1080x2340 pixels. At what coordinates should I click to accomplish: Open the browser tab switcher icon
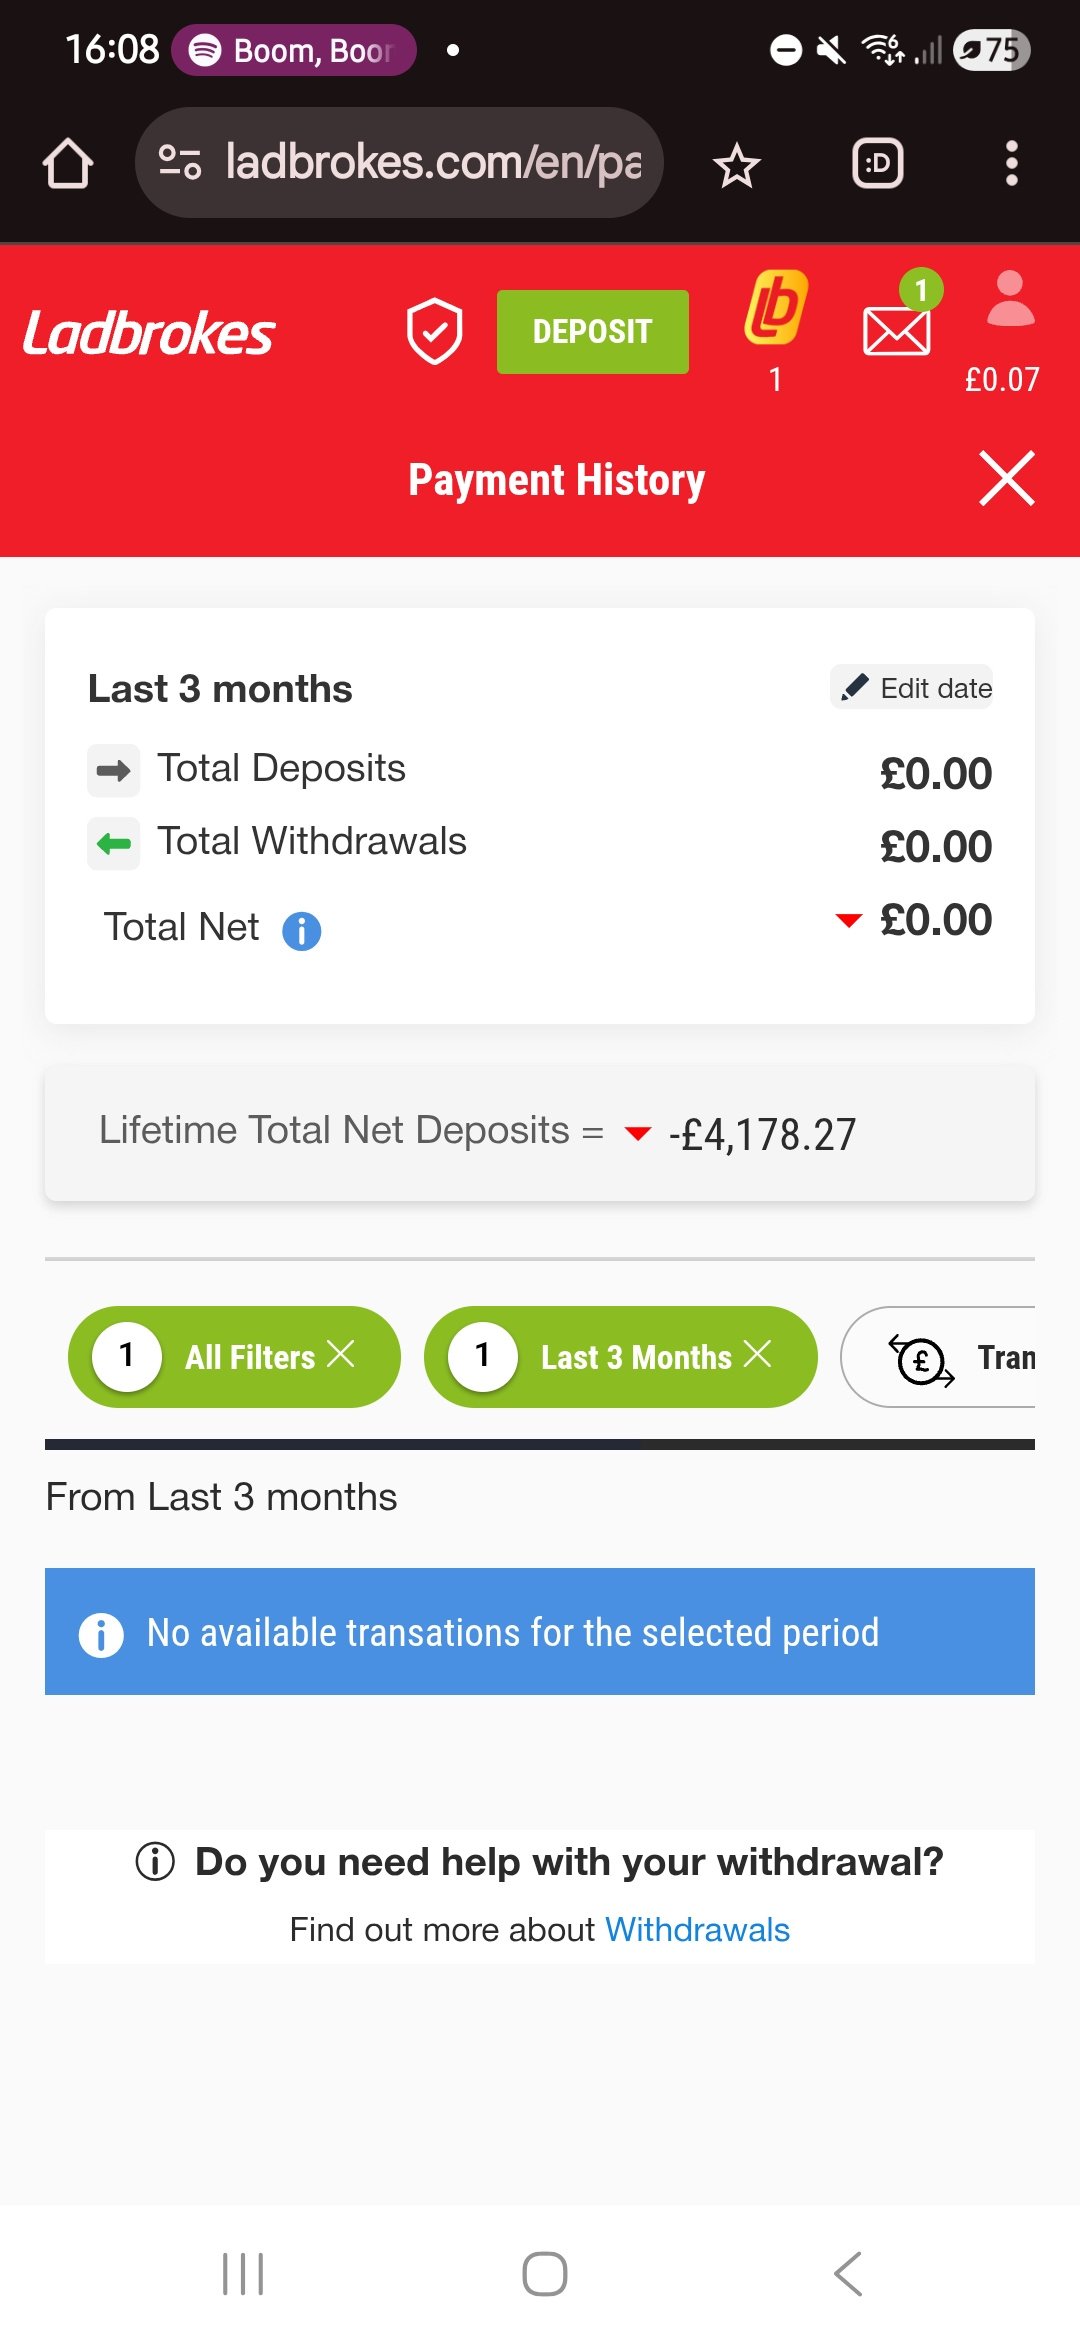877,164
